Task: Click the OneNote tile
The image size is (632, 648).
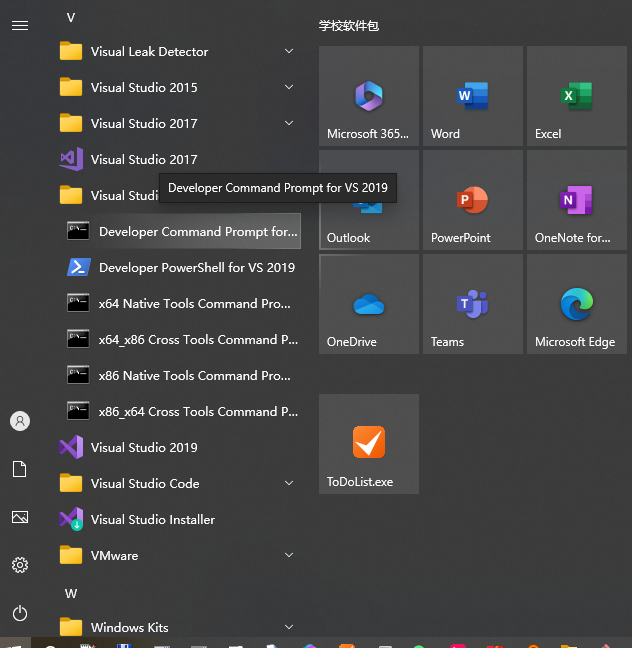Action: tap(576, 201)
